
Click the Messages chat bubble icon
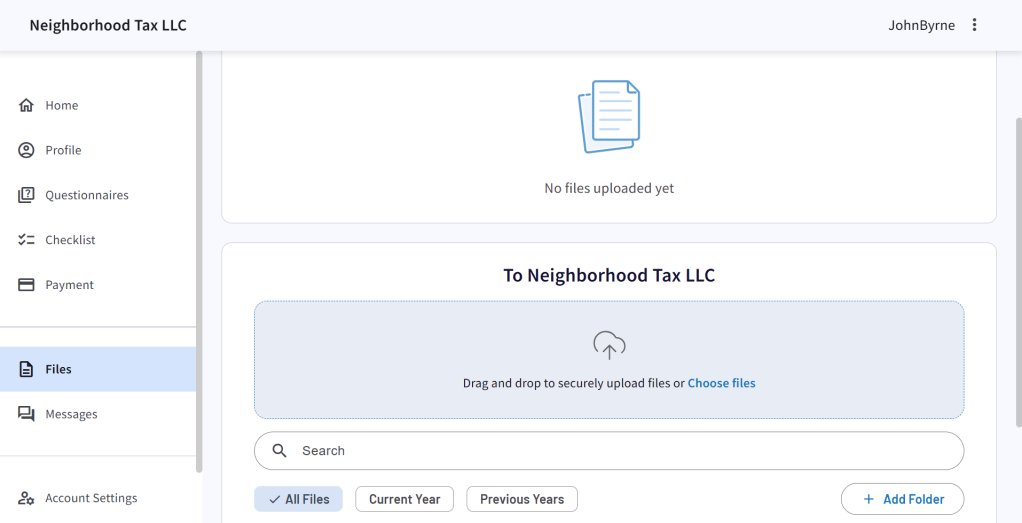[27, 414]
